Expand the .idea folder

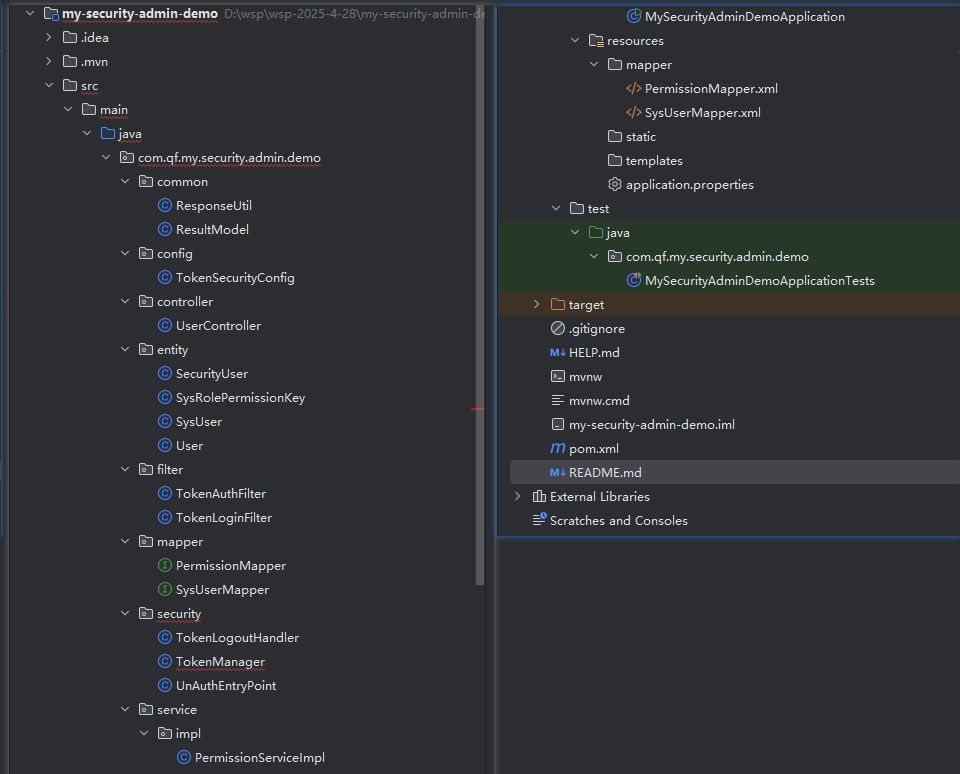[x=48, y=37]
